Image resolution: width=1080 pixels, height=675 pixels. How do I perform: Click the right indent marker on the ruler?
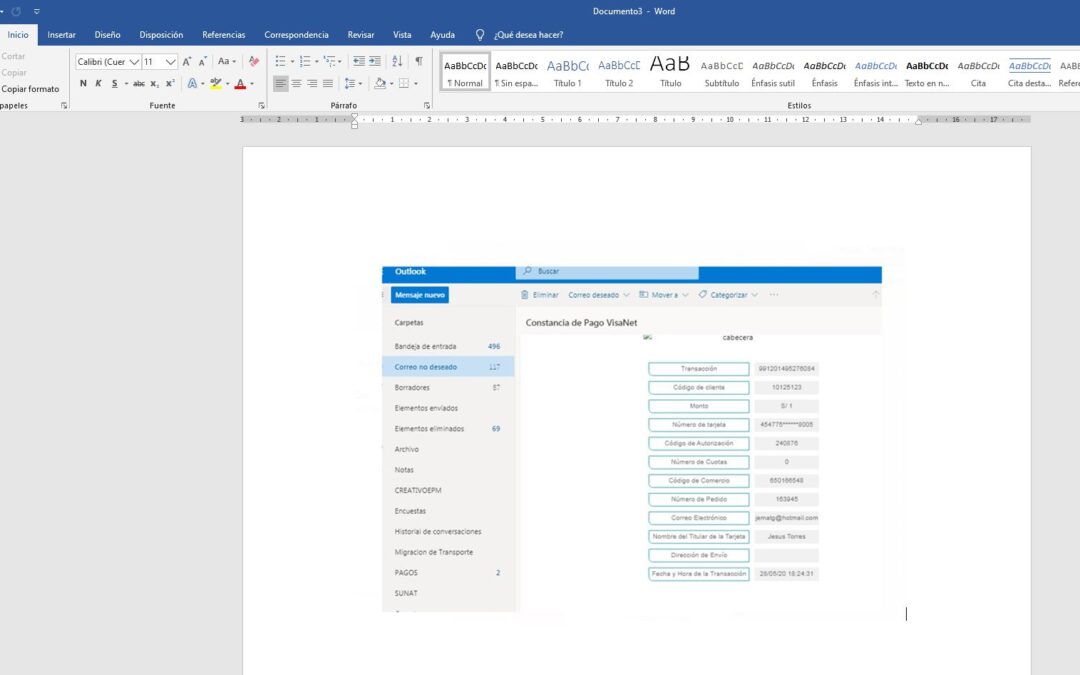click(x=918, y=121)
